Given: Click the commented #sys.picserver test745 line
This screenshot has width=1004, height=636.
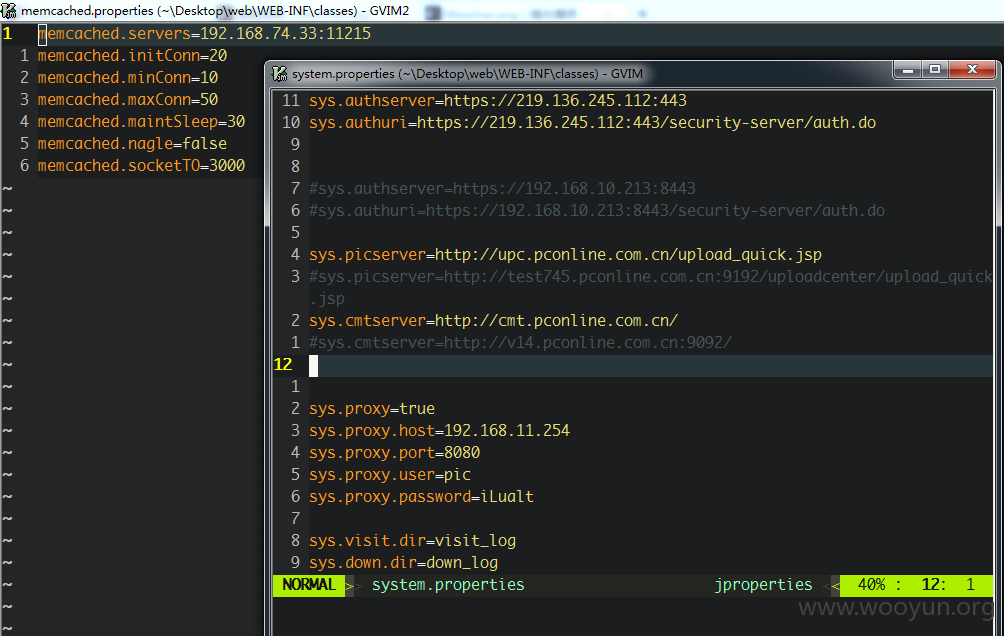Looking at the screenshot, I should [651, 288].
